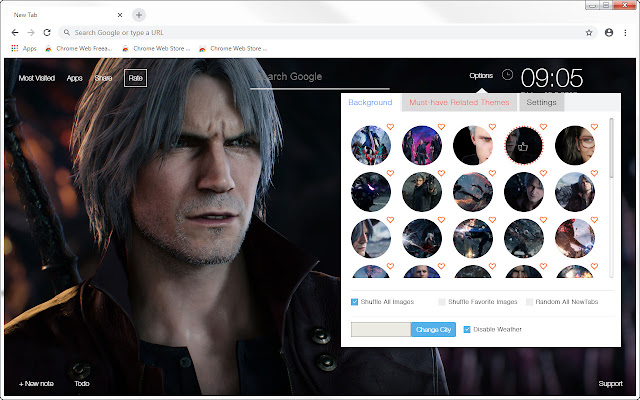Open a new tab with the plus button
The image size is (640, 400).
click(139, 15)
